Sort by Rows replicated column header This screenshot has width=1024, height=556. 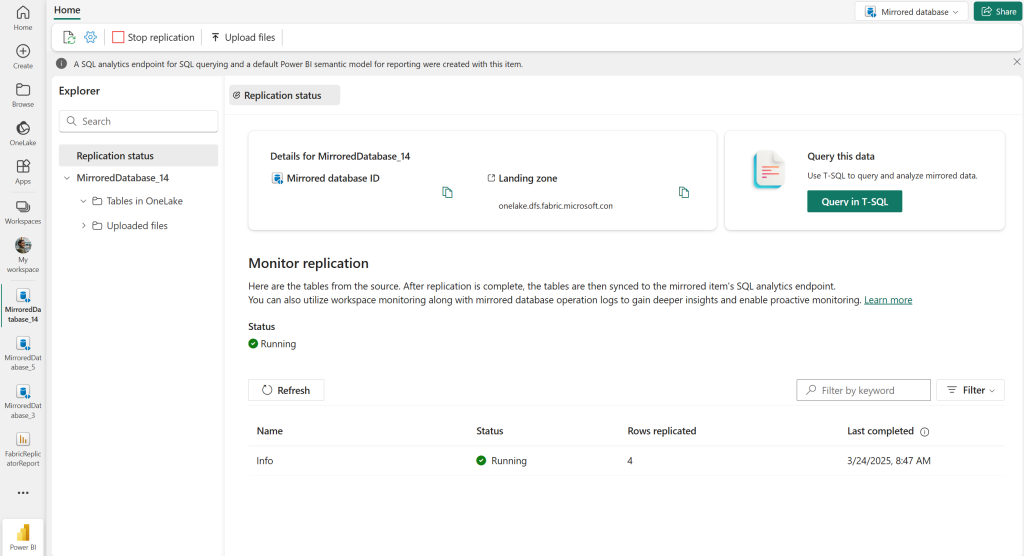(662, 431)
